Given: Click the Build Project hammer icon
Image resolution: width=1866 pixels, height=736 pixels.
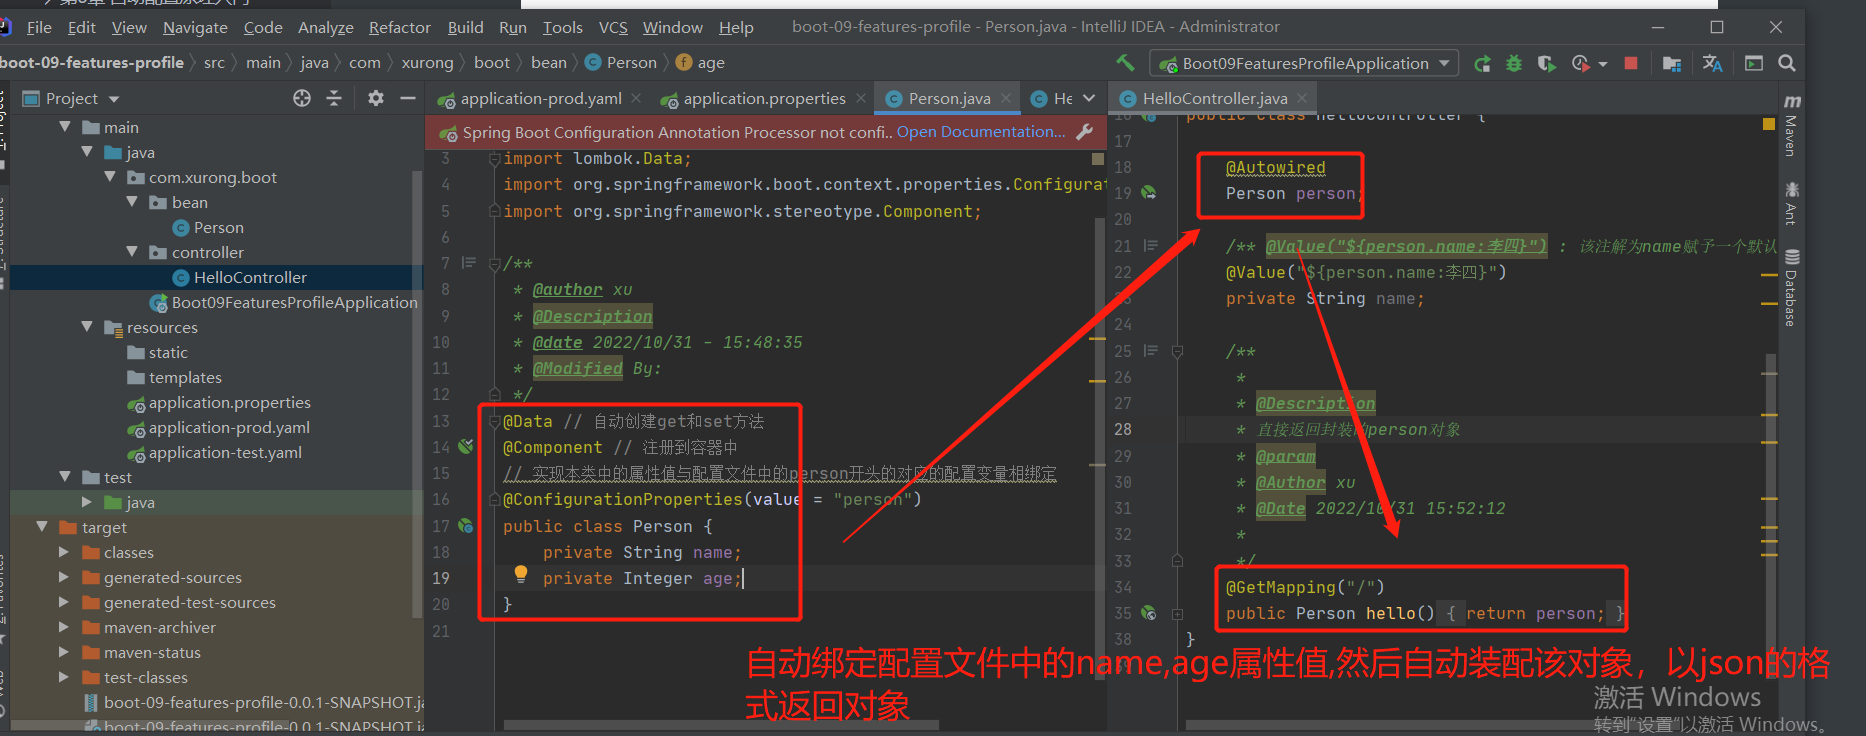Looking at the screenshot, I should tap(1126, 63).
